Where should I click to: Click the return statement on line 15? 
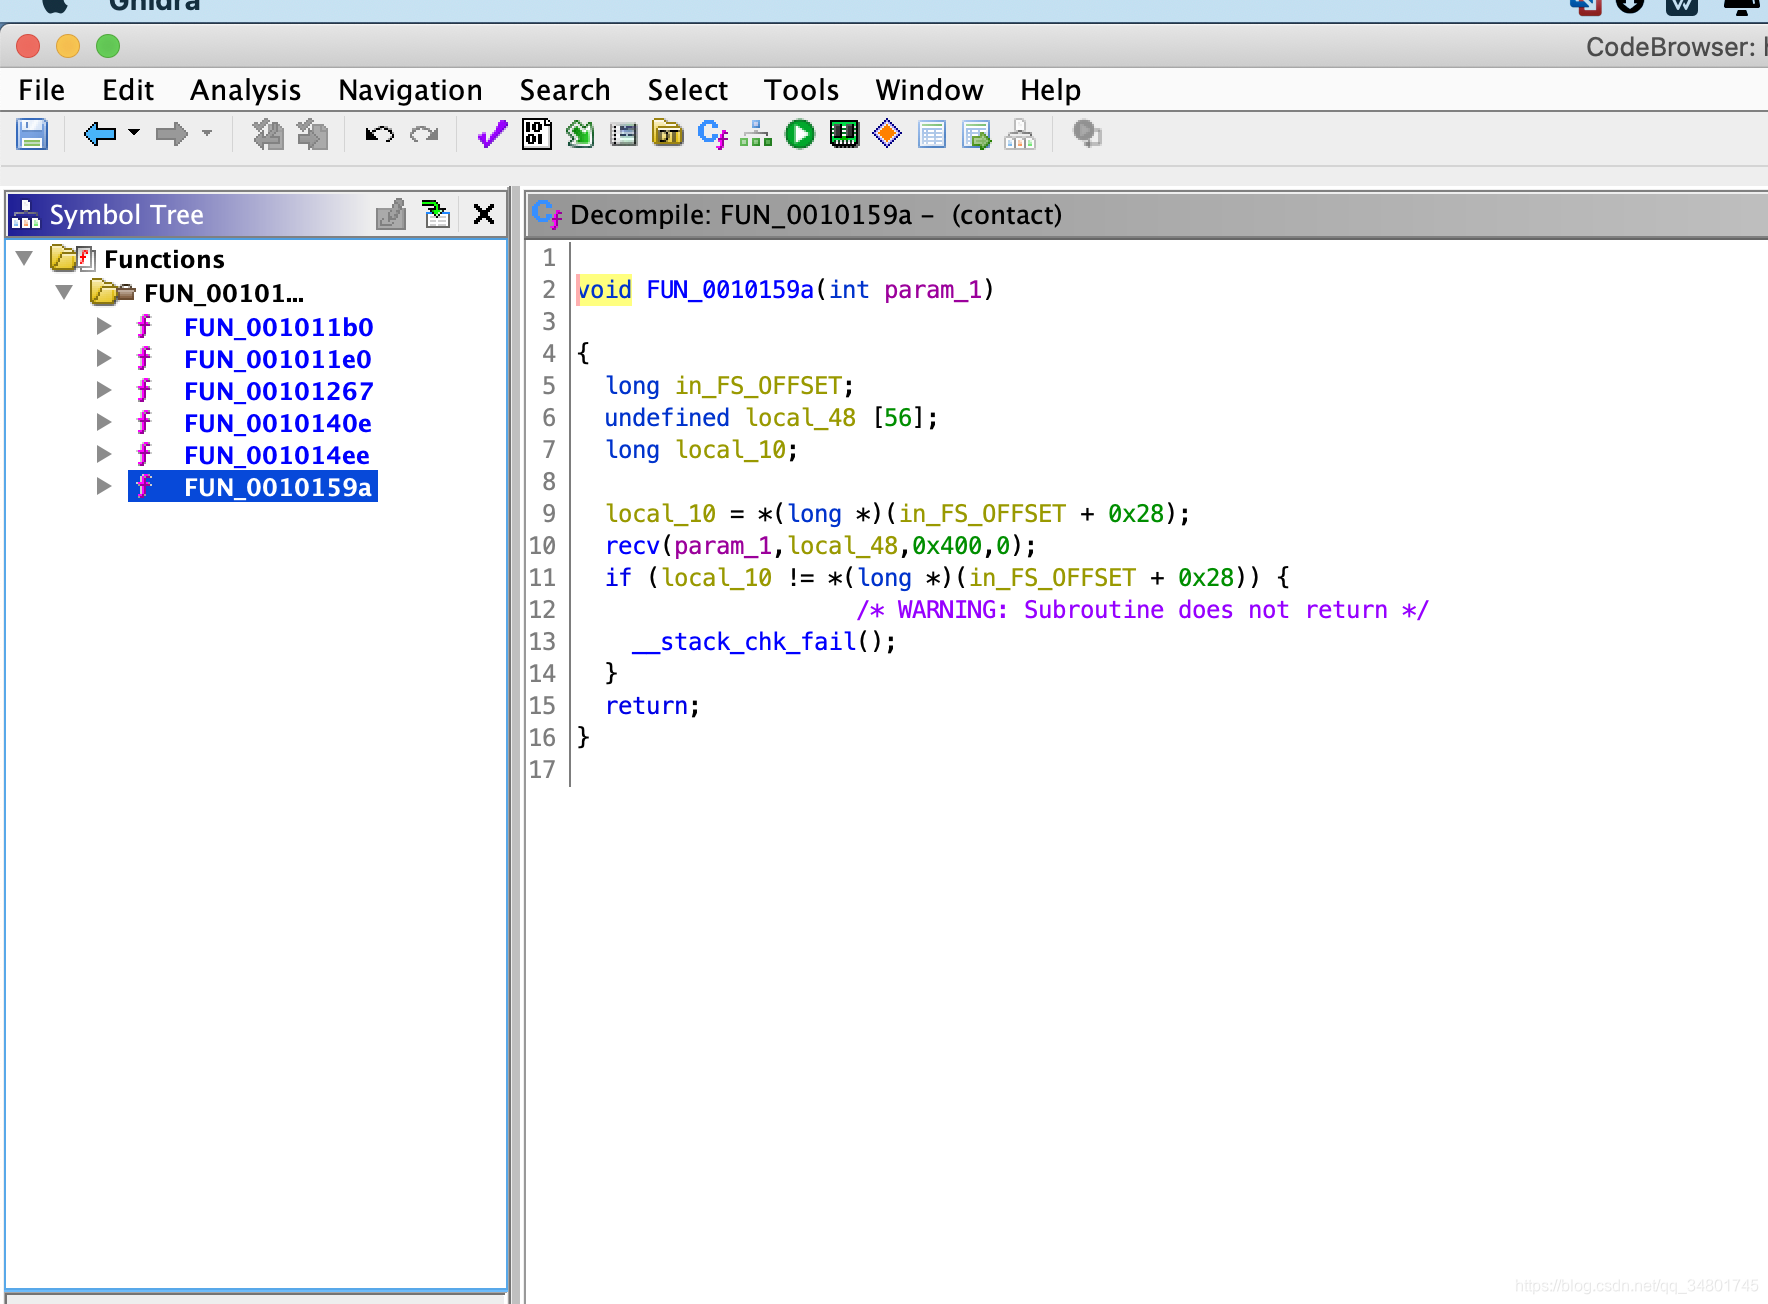click(x=646, y=706)
